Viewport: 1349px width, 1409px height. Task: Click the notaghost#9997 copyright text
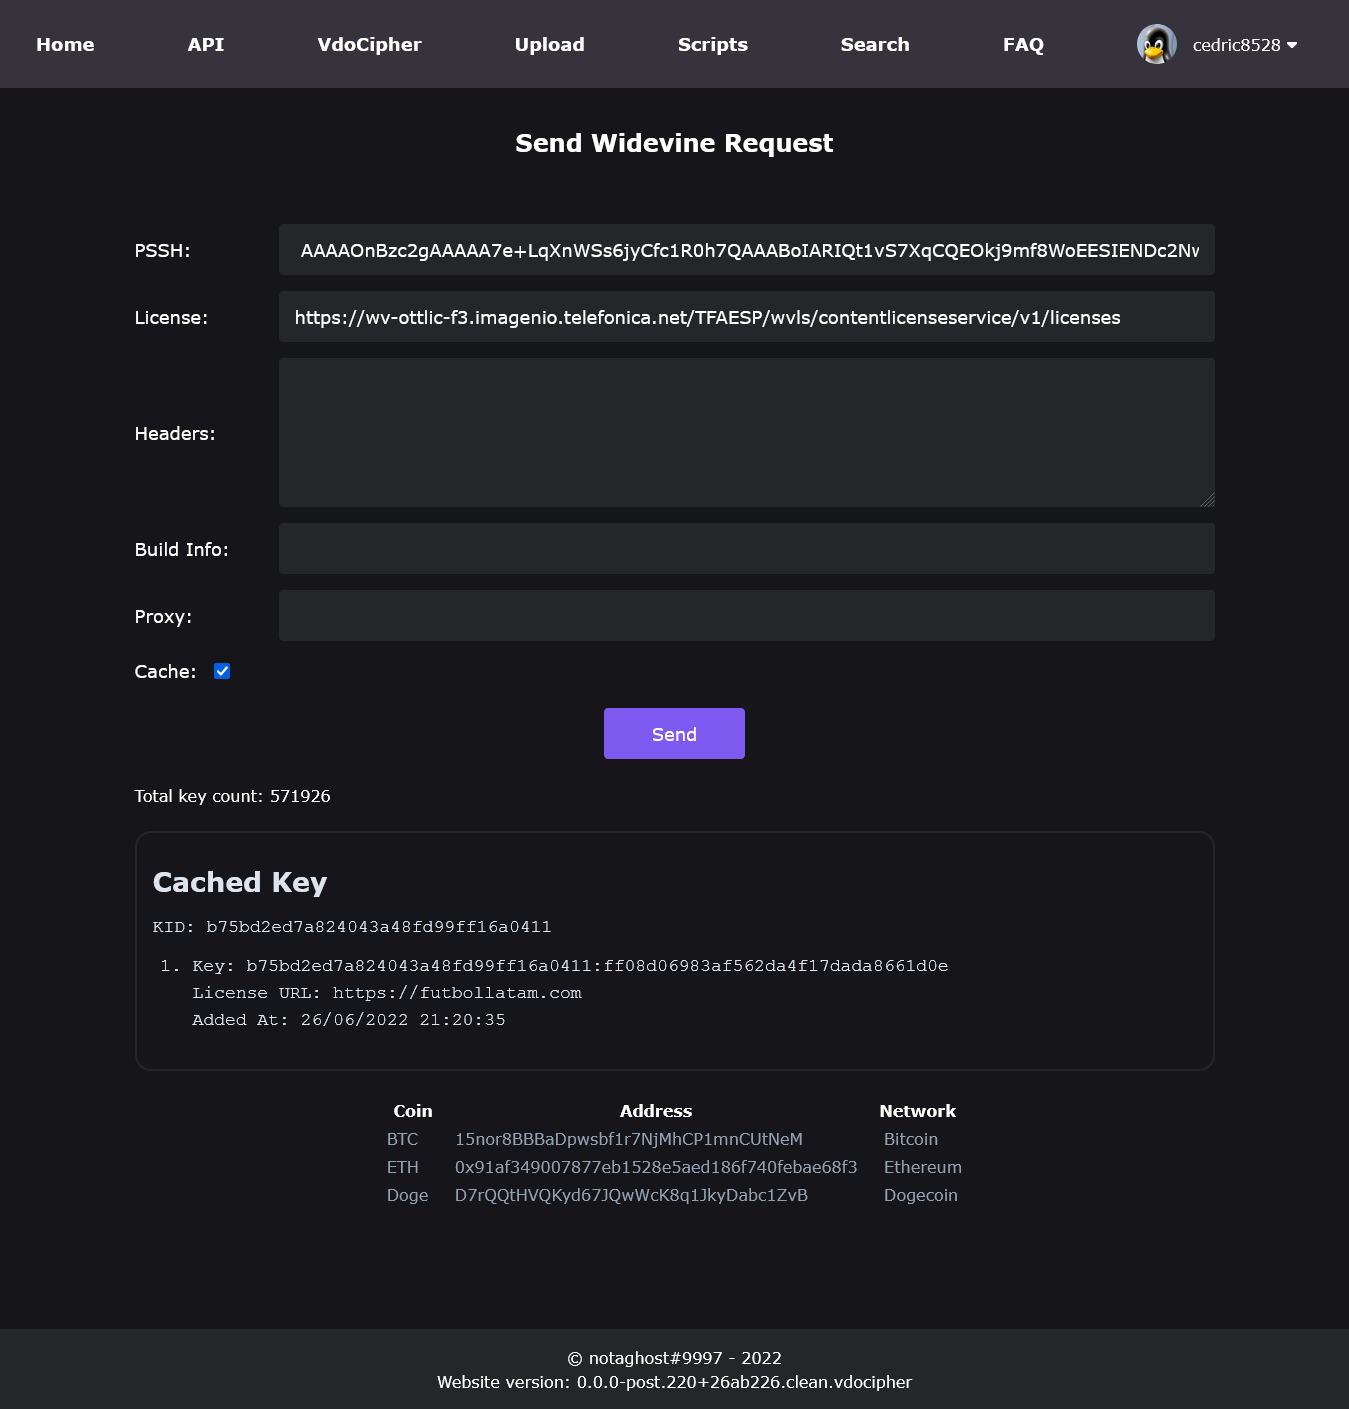(x=674, y=1358)
